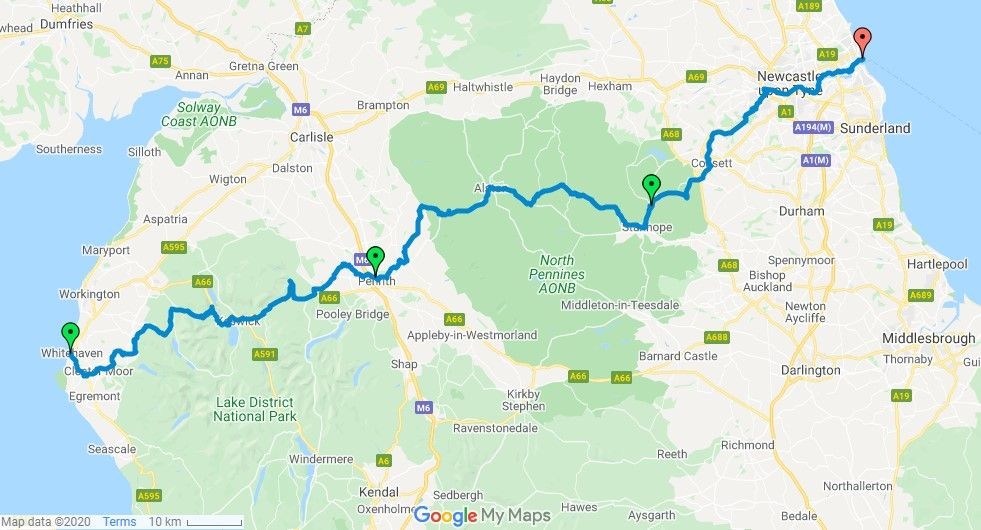The width and height of the screenshot is (981, 530).
Task: Click the Middlesbrough city label
Action: 928,339
